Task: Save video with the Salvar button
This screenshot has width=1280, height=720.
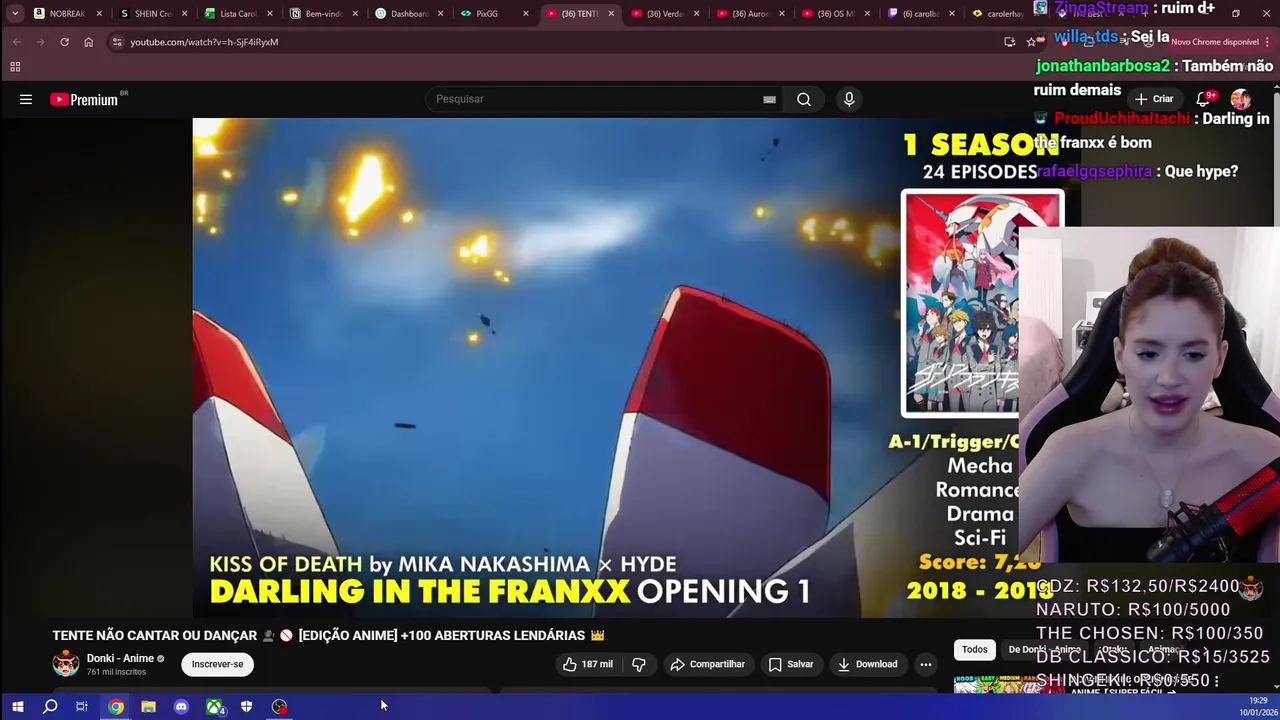Action: click(x=790, y=664)
